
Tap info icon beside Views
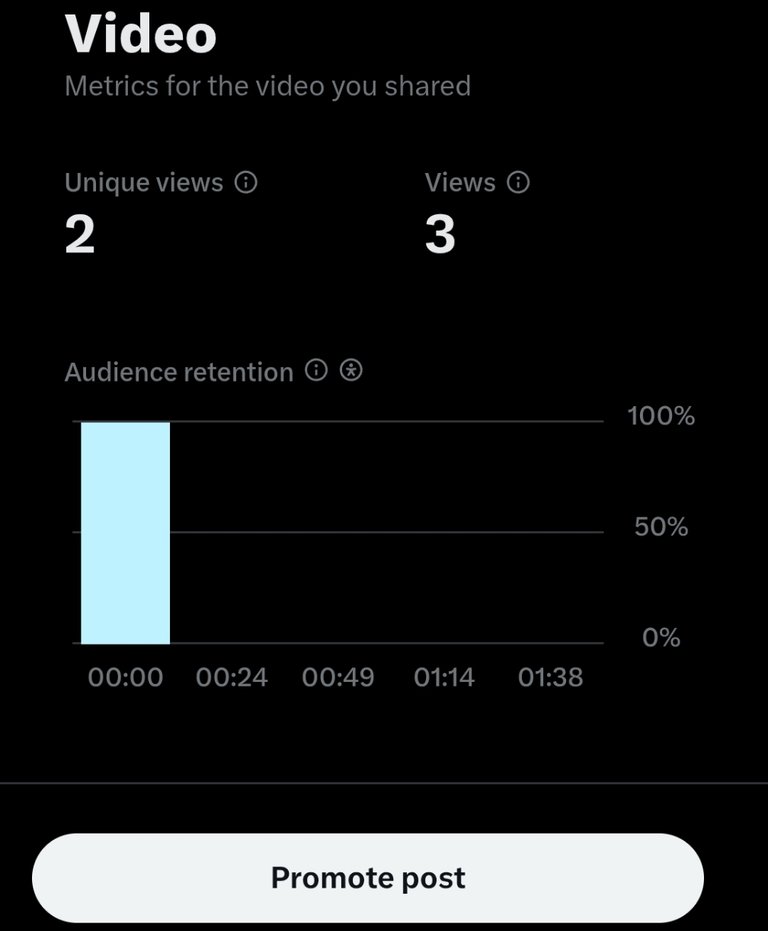click(518, 182)
